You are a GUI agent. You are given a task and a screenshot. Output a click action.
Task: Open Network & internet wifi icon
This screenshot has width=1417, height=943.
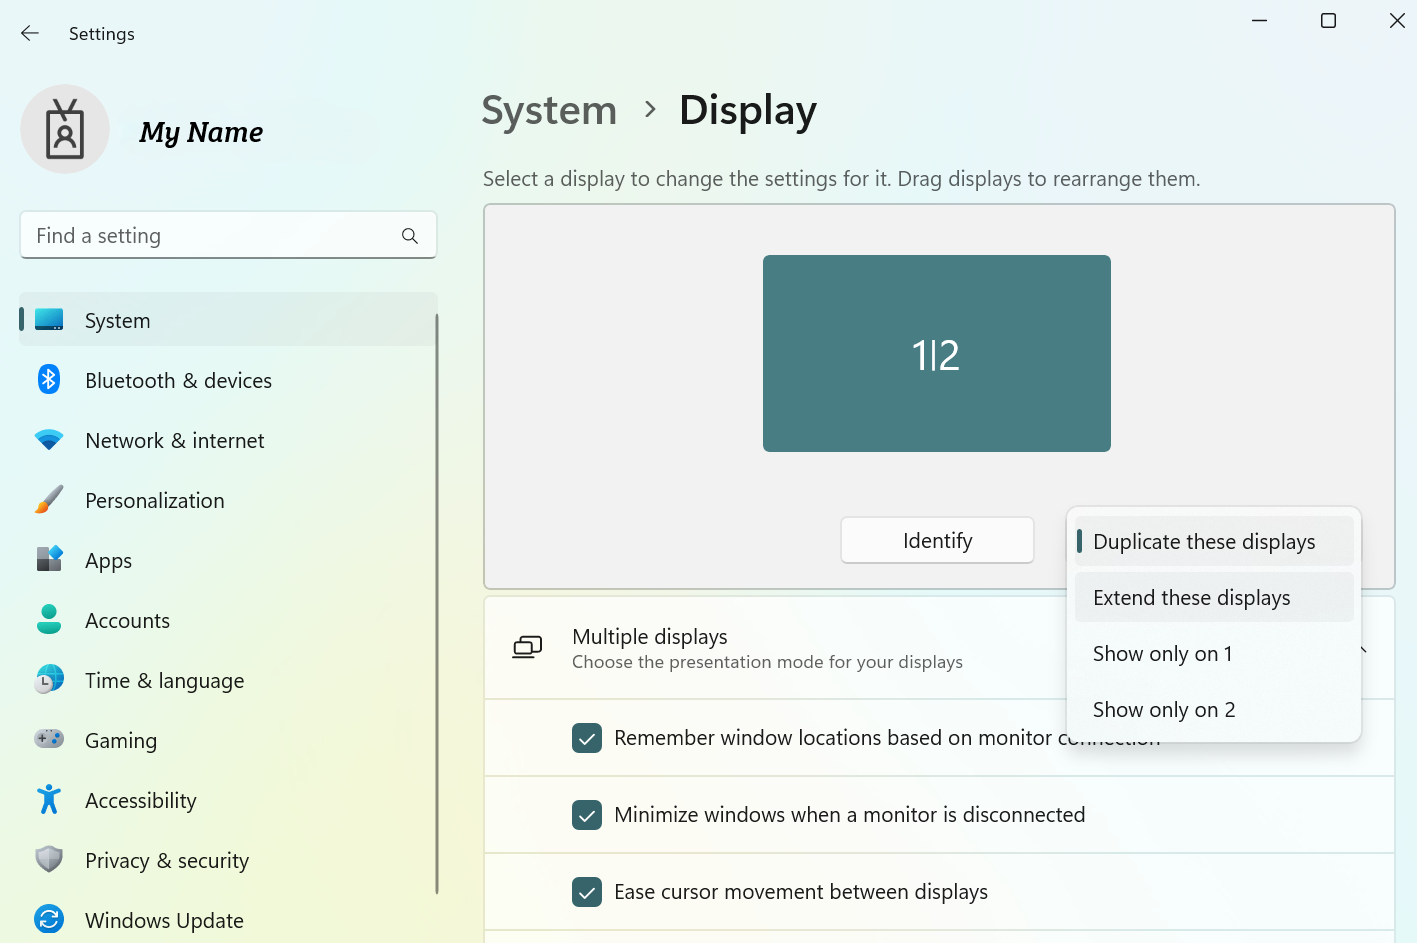(x=49, y=440)
